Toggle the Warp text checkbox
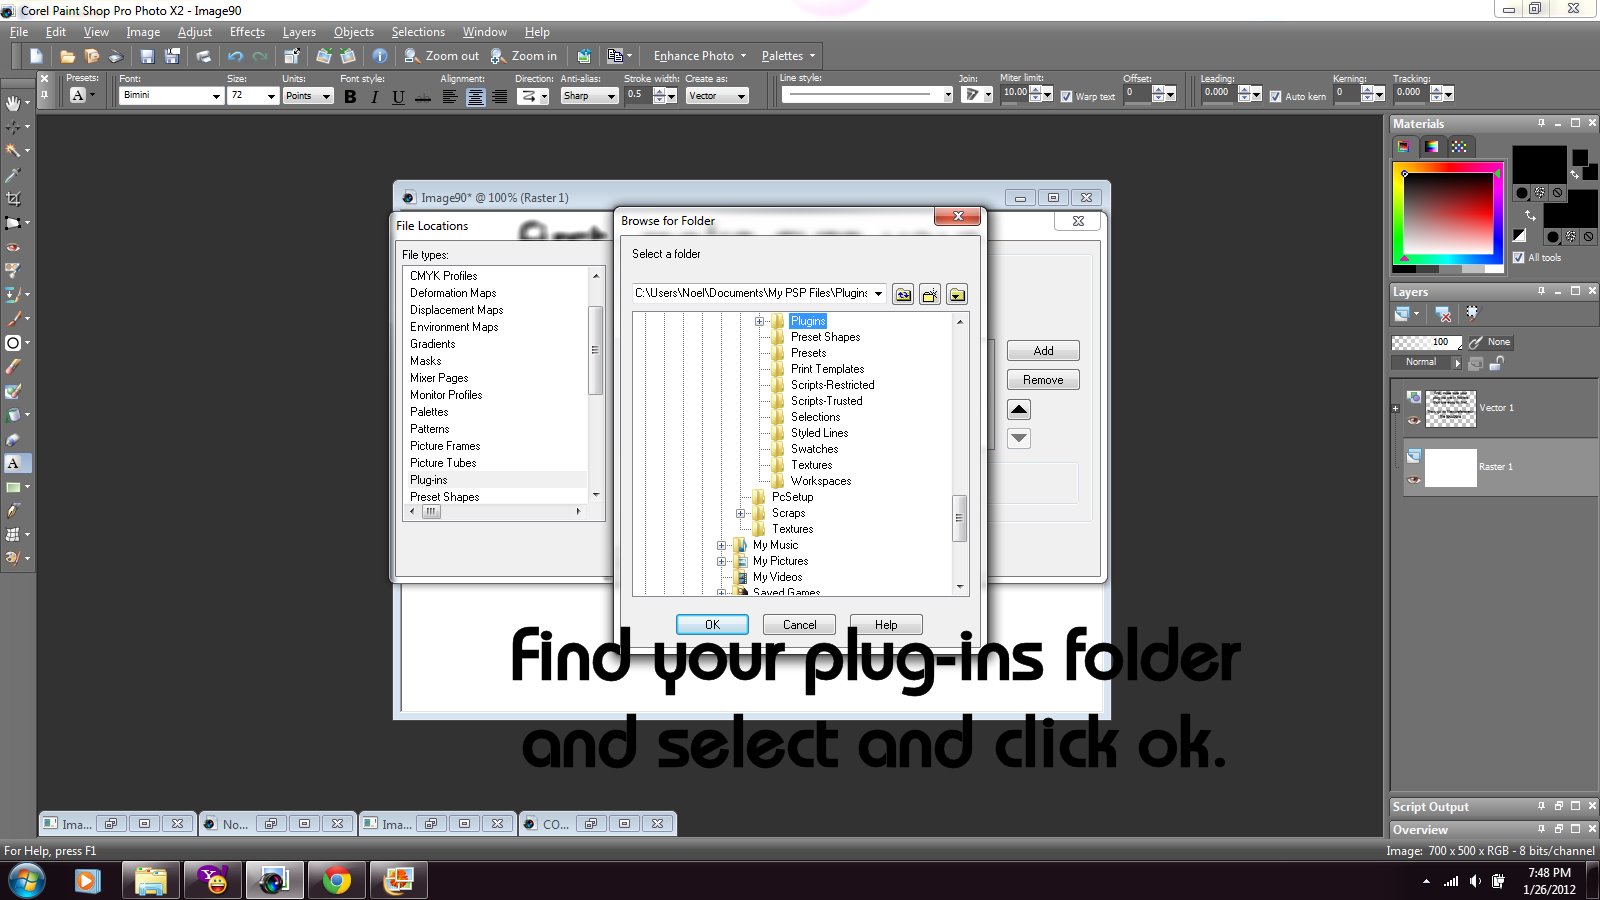 point(1066,97)
